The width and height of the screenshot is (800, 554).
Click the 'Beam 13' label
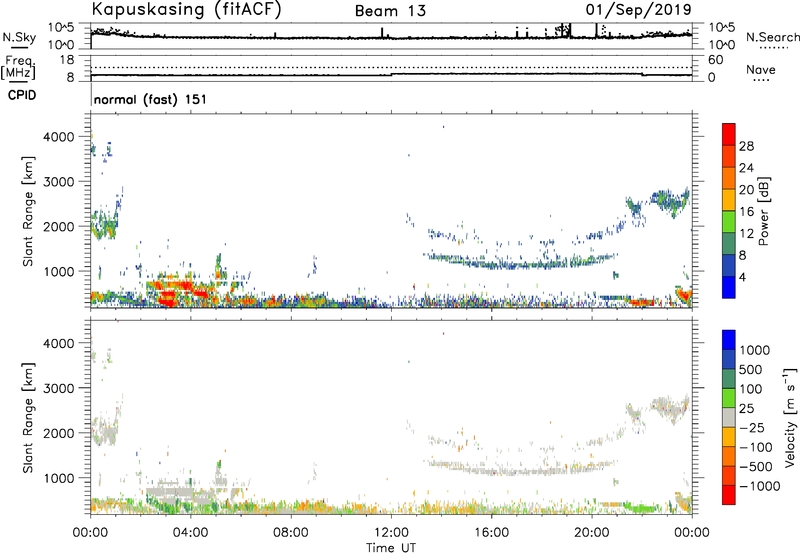coord(390,11)
